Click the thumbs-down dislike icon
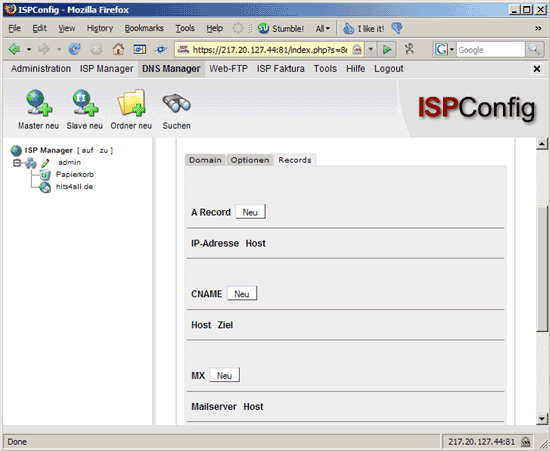 (x=397, y=28)
